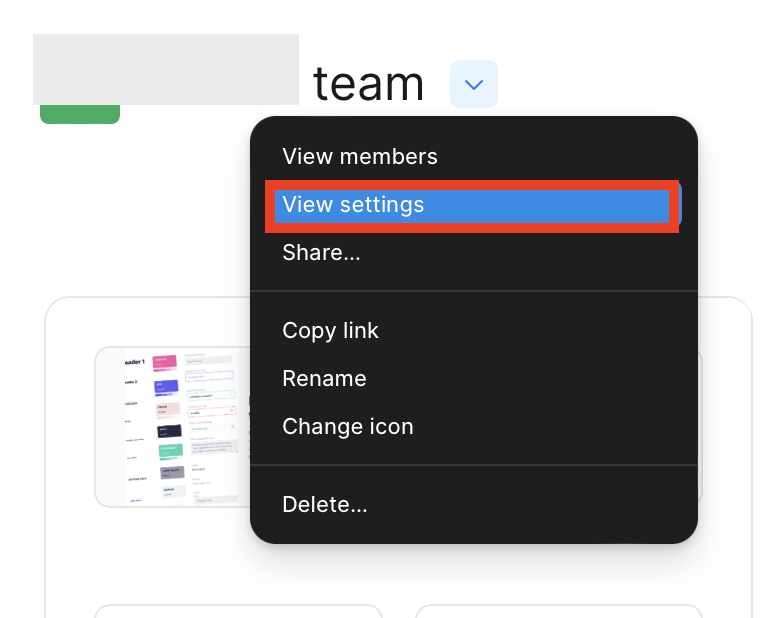The height and width of the screenshot is (618, 776).
Task: Choose View settings in the menu
Action: pyautogui.click(x=474, y=205)
